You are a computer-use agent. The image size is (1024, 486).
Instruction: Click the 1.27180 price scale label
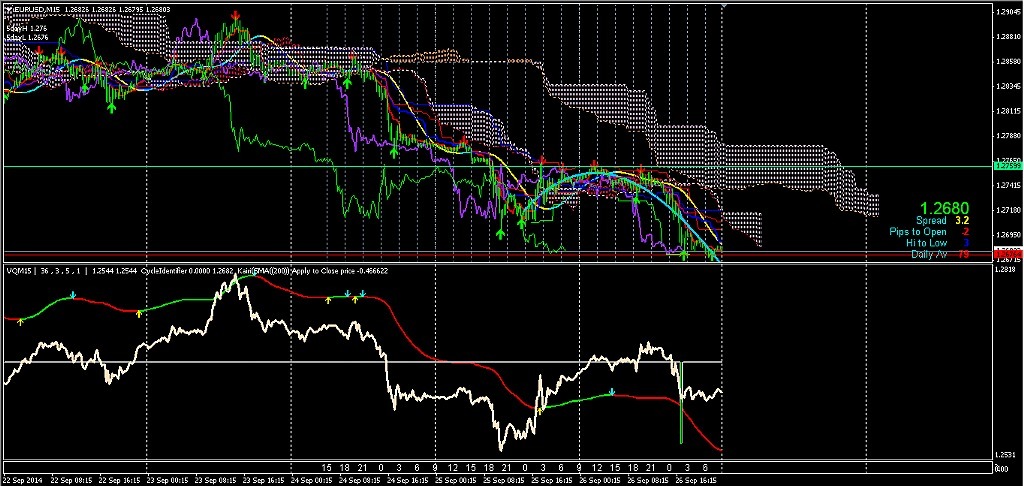(x=1006, y=210)
